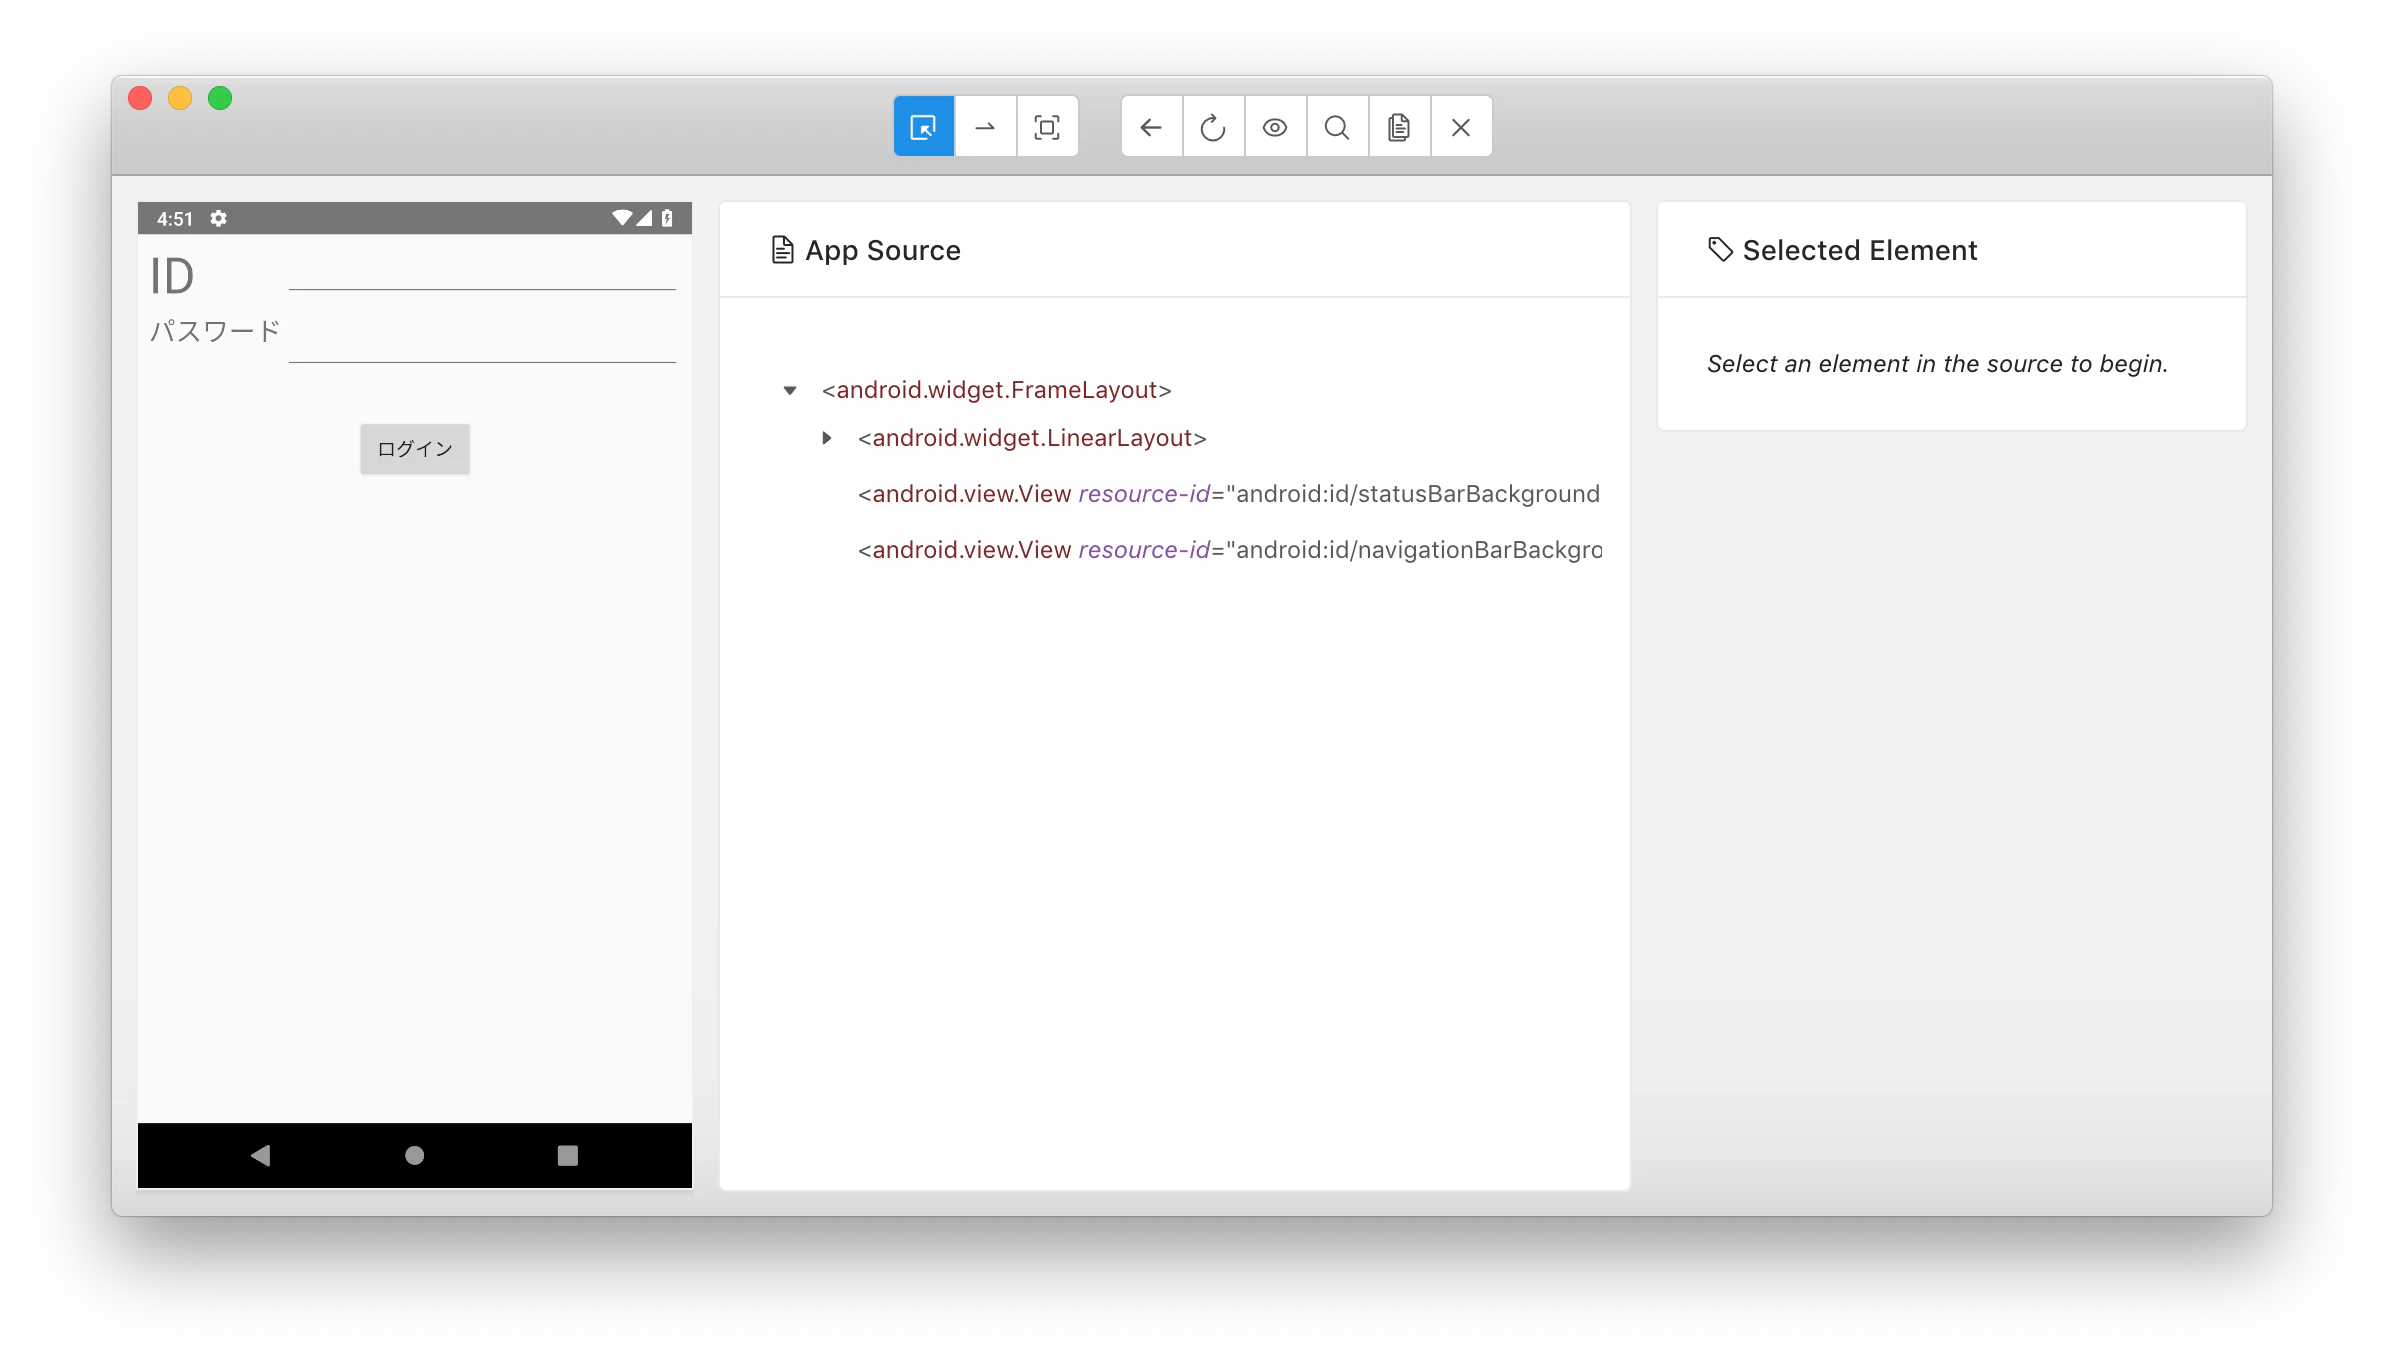Click the WiFi signal icon in device
2384x1364 pixels.
[x=622, y=218]
